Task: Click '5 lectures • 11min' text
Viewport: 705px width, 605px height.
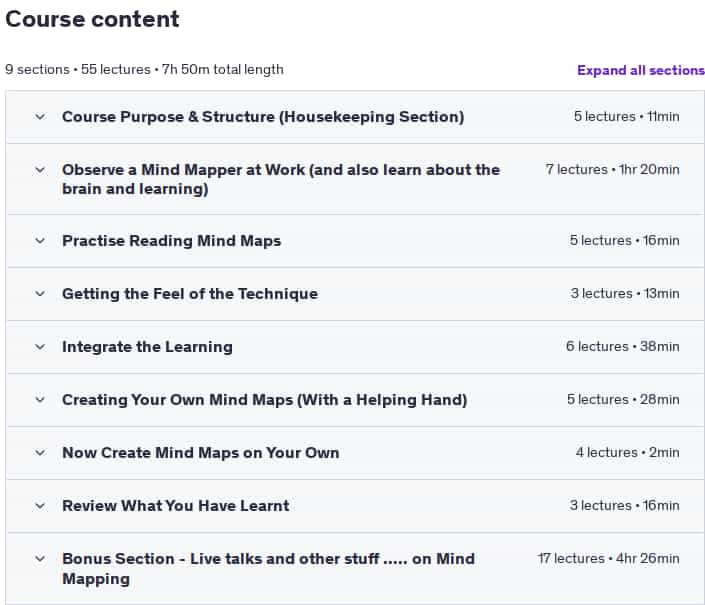Action: pyautogui.click(x=626, y=116)
